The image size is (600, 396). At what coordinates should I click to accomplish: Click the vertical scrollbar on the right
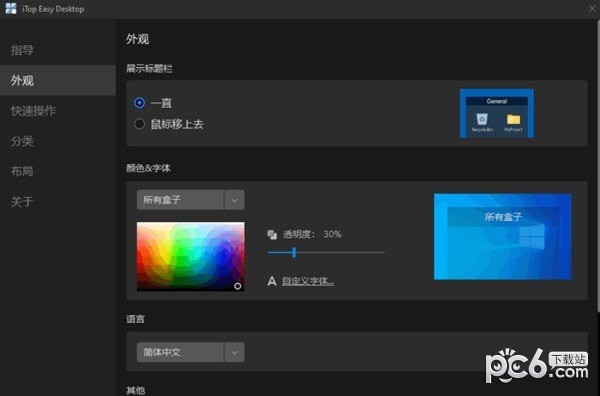[x=598, y=165]
